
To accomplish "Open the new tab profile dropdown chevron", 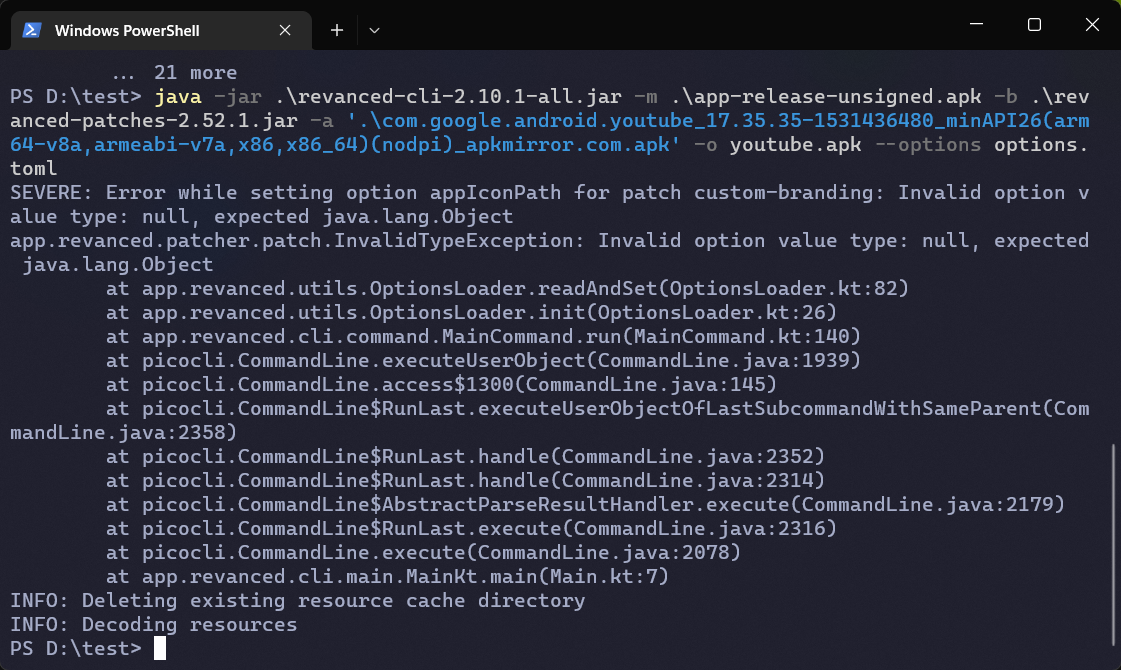I will 374,30.
